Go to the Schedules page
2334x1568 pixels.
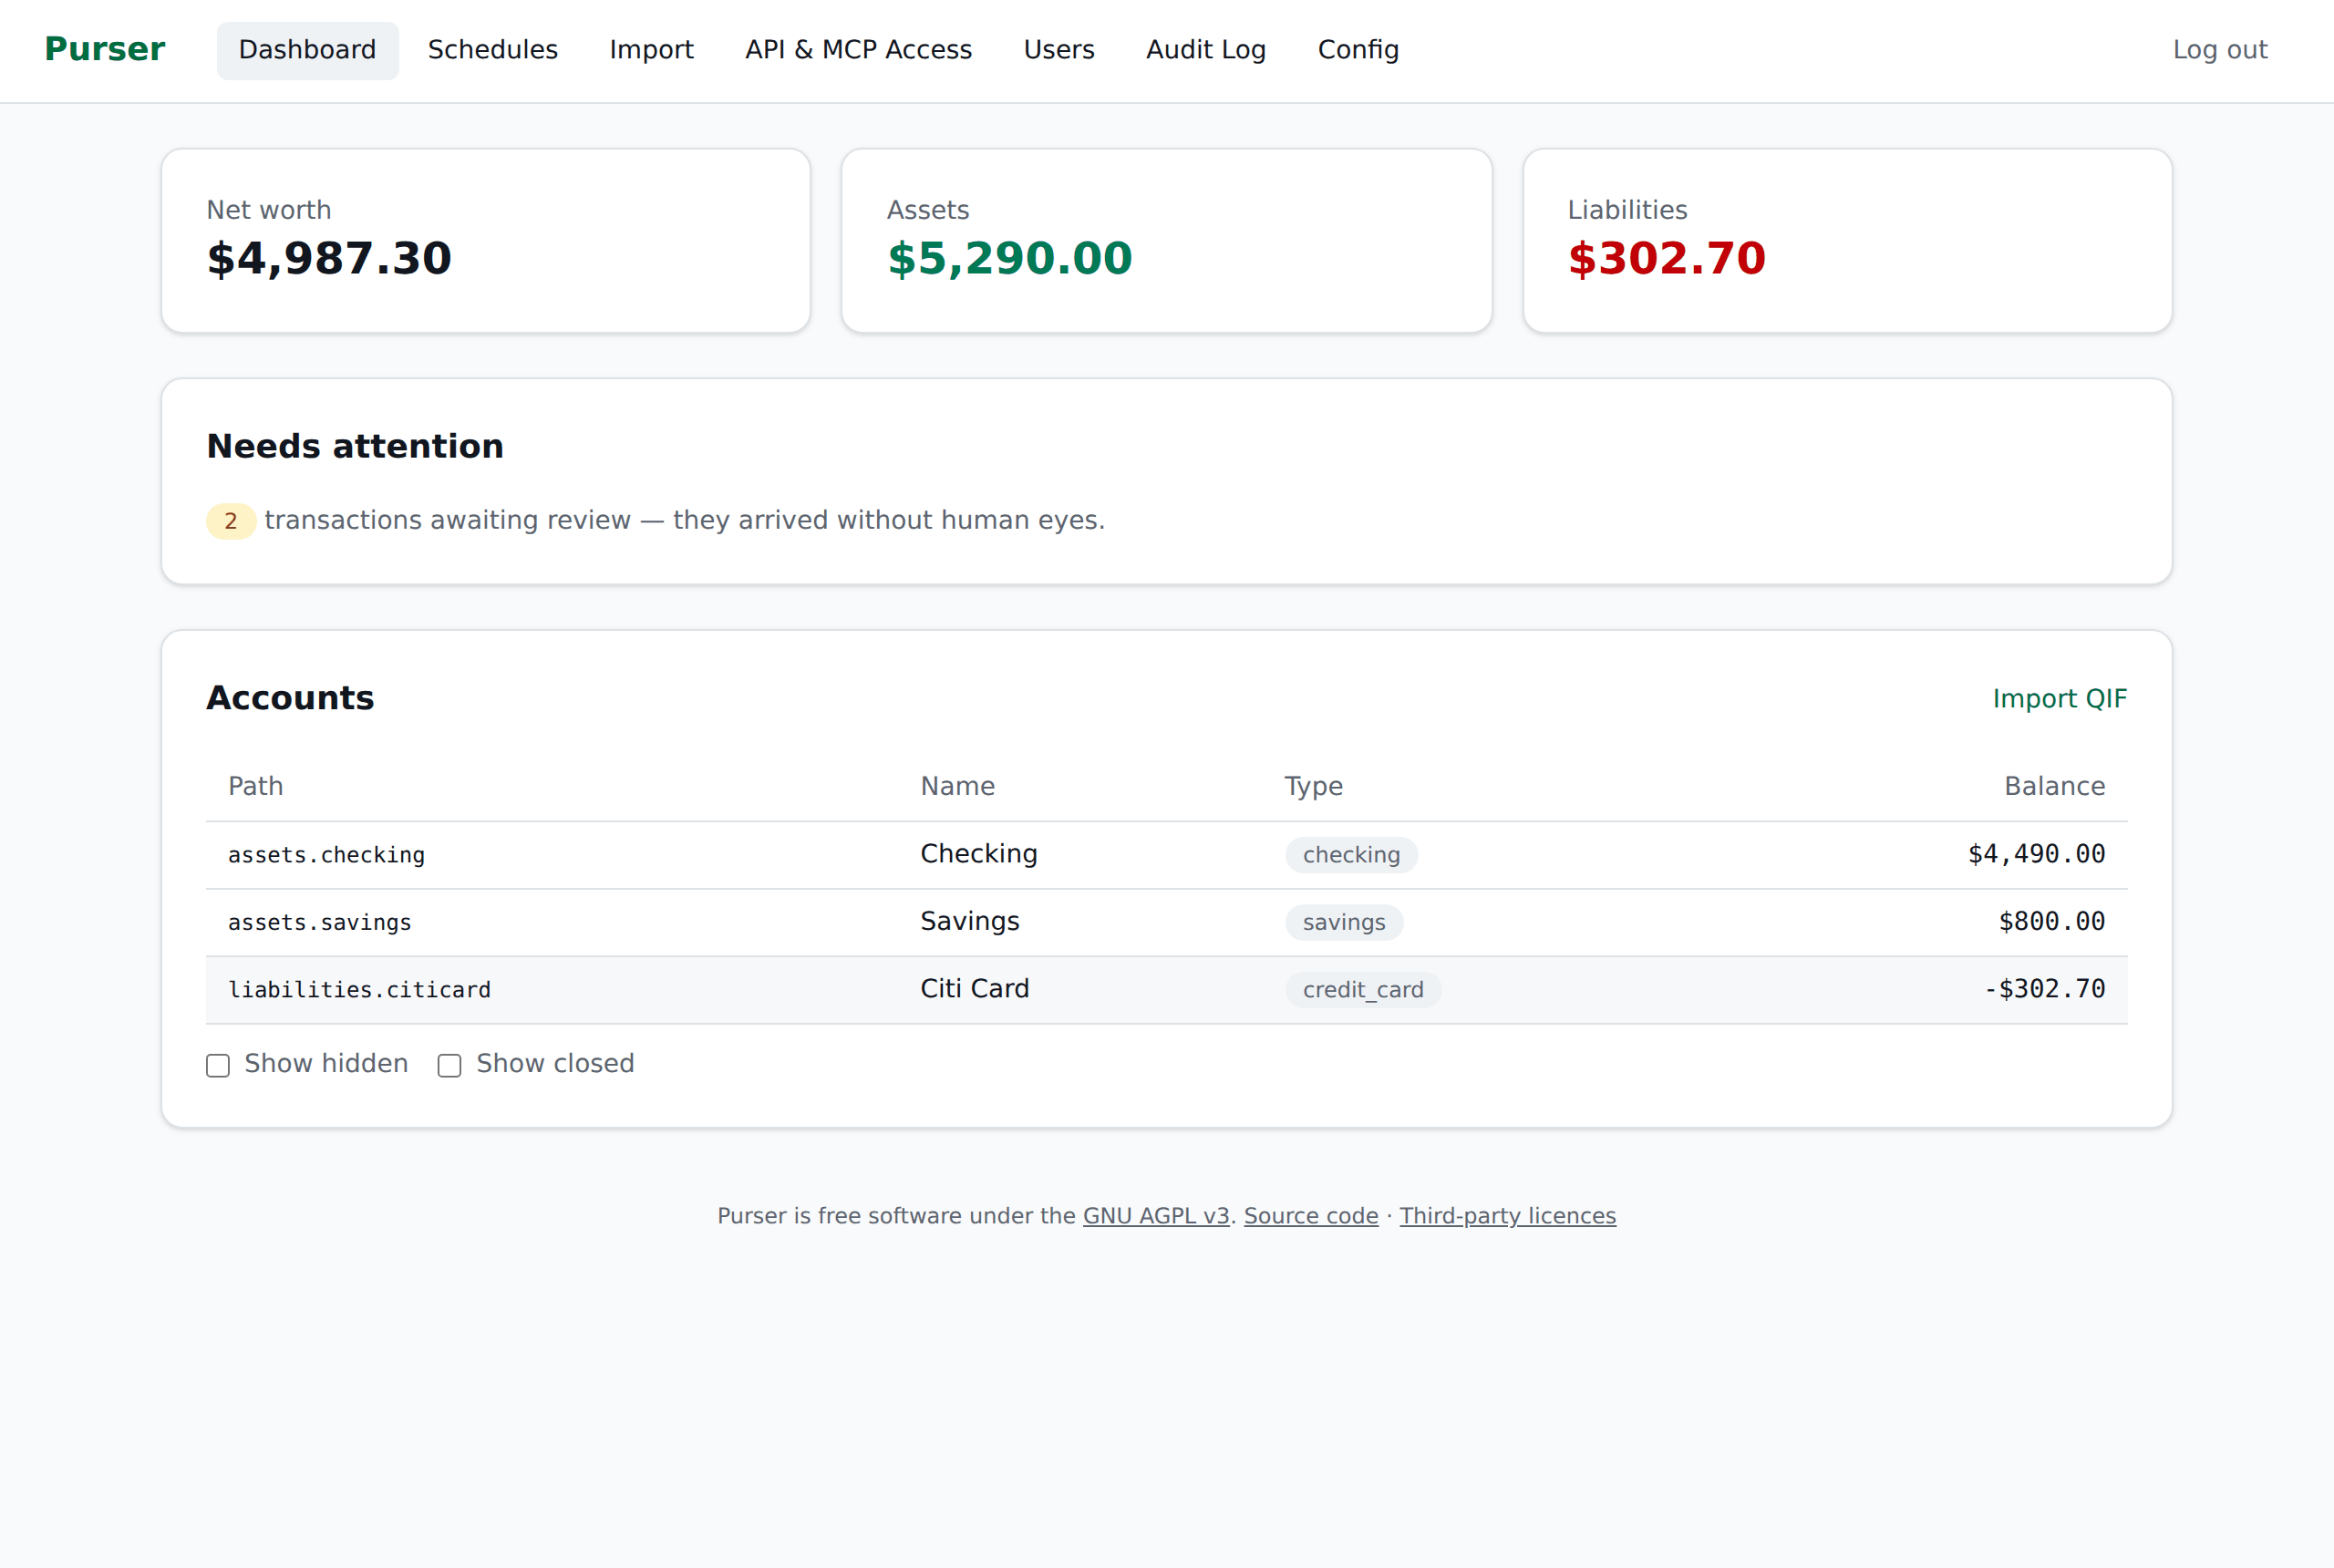(492, 50)
